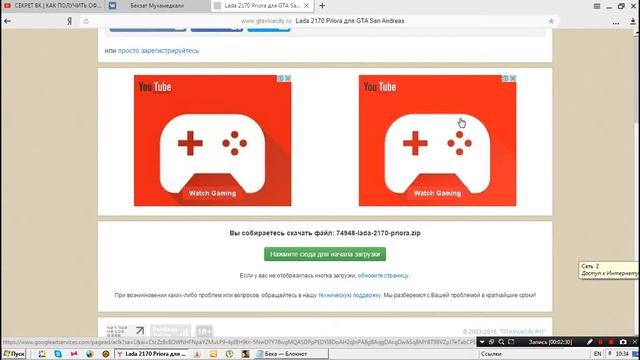The height and width of the screenshot is (360, 640).
Task: Click the 18+ badge in the footer
Action: (204, 331)
